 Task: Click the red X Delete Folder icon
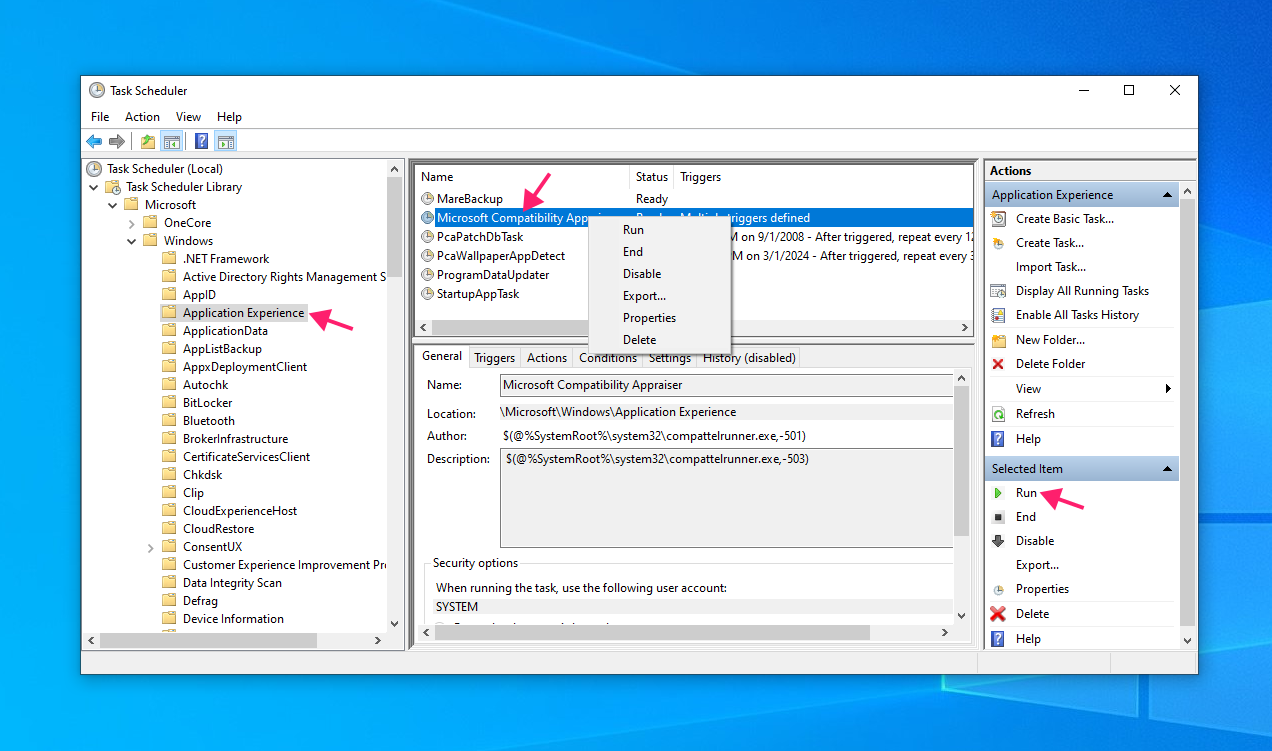tap(998, 364)
